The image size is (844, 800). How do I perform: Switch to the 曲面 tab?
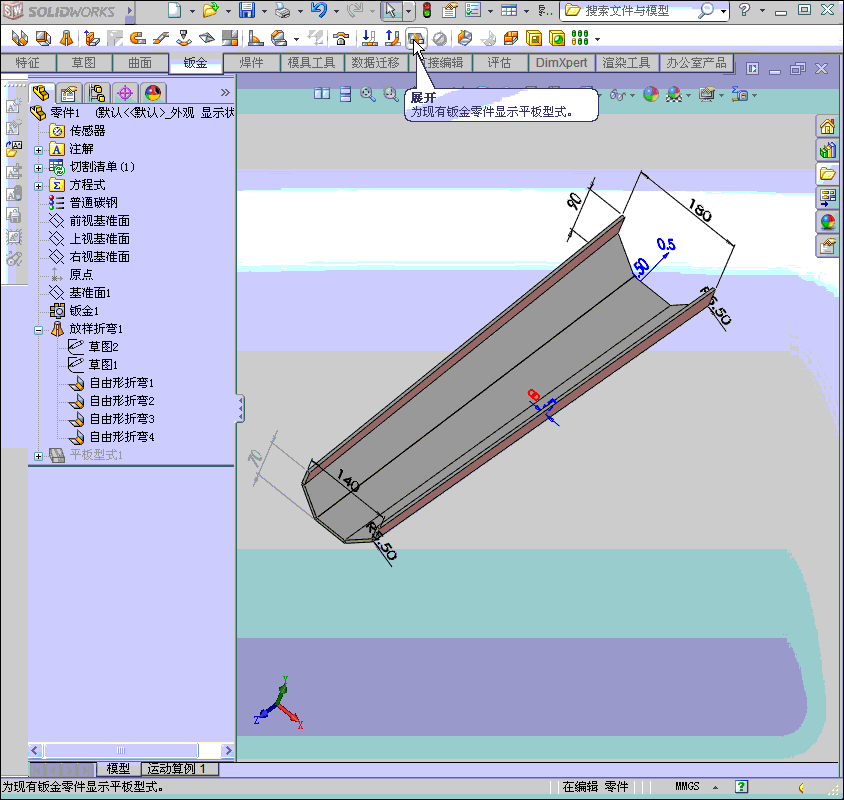coord(140,63)
